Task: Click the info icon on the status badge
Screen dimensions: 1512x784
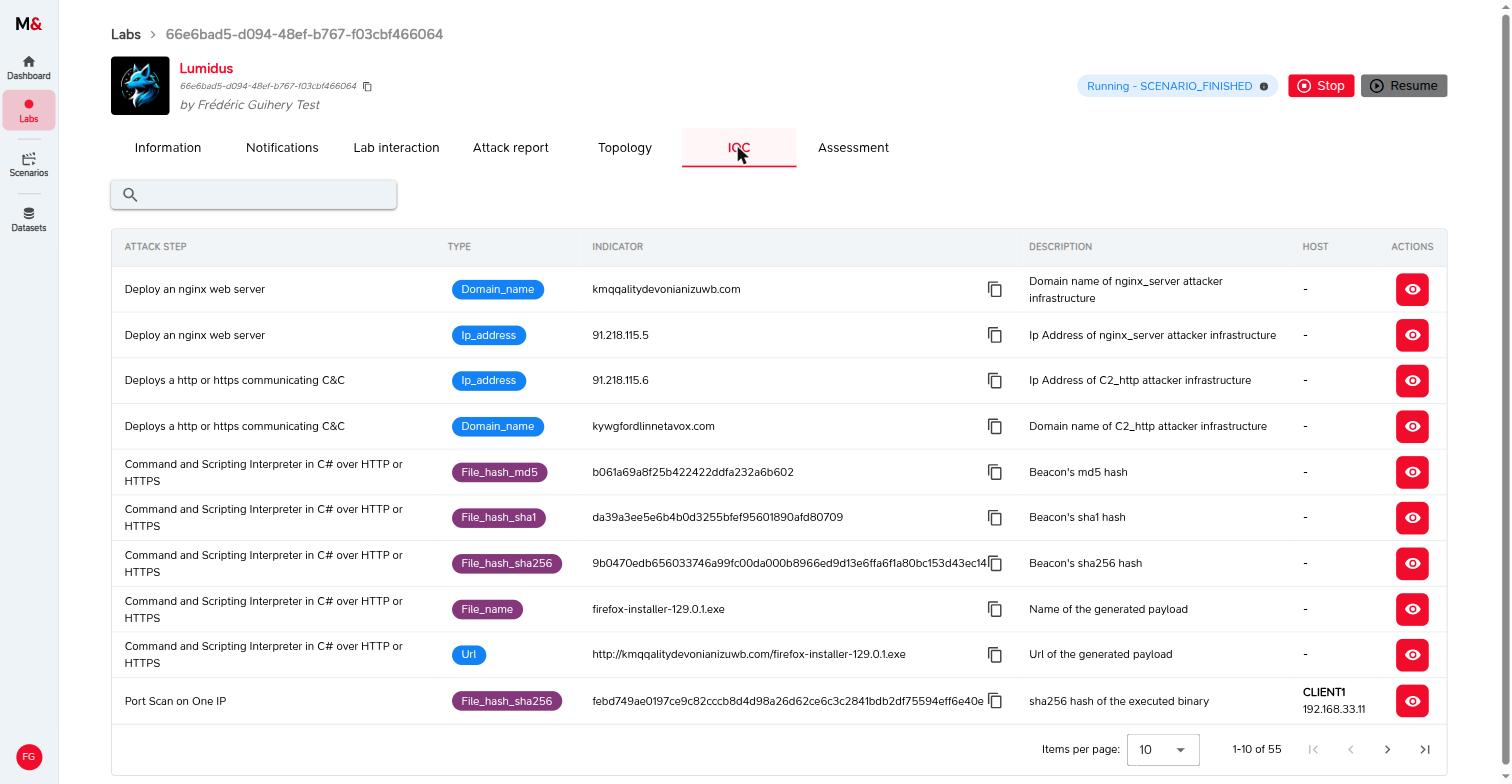Action: [x=1264, y=86]
